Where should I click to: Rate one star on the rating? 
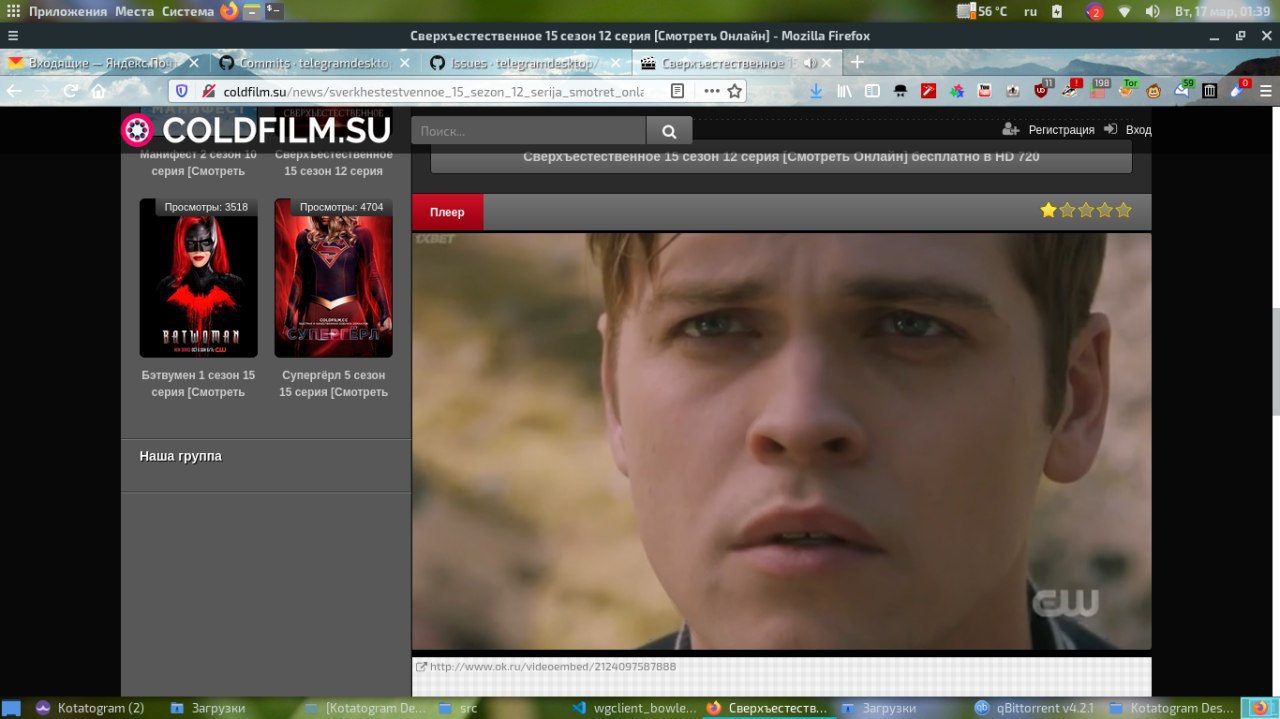(x=1048, y=210)
